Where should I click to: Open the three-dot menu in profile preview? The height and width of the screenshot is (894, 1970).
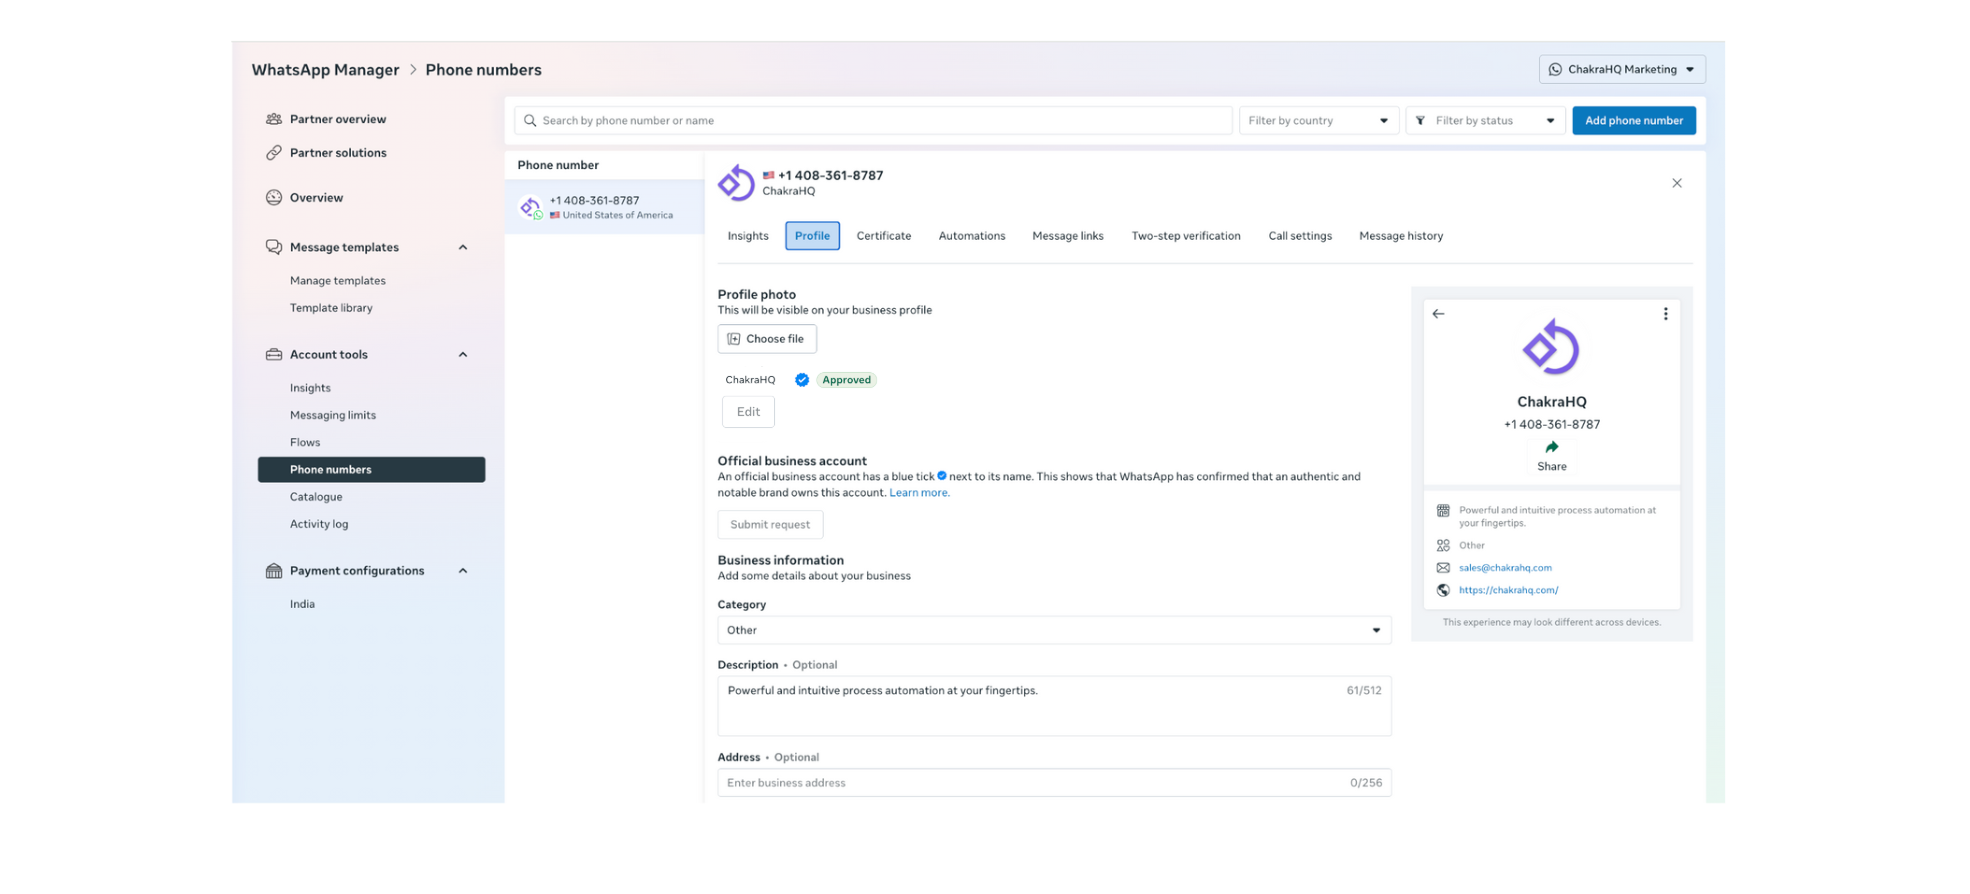pos(1665,314)
